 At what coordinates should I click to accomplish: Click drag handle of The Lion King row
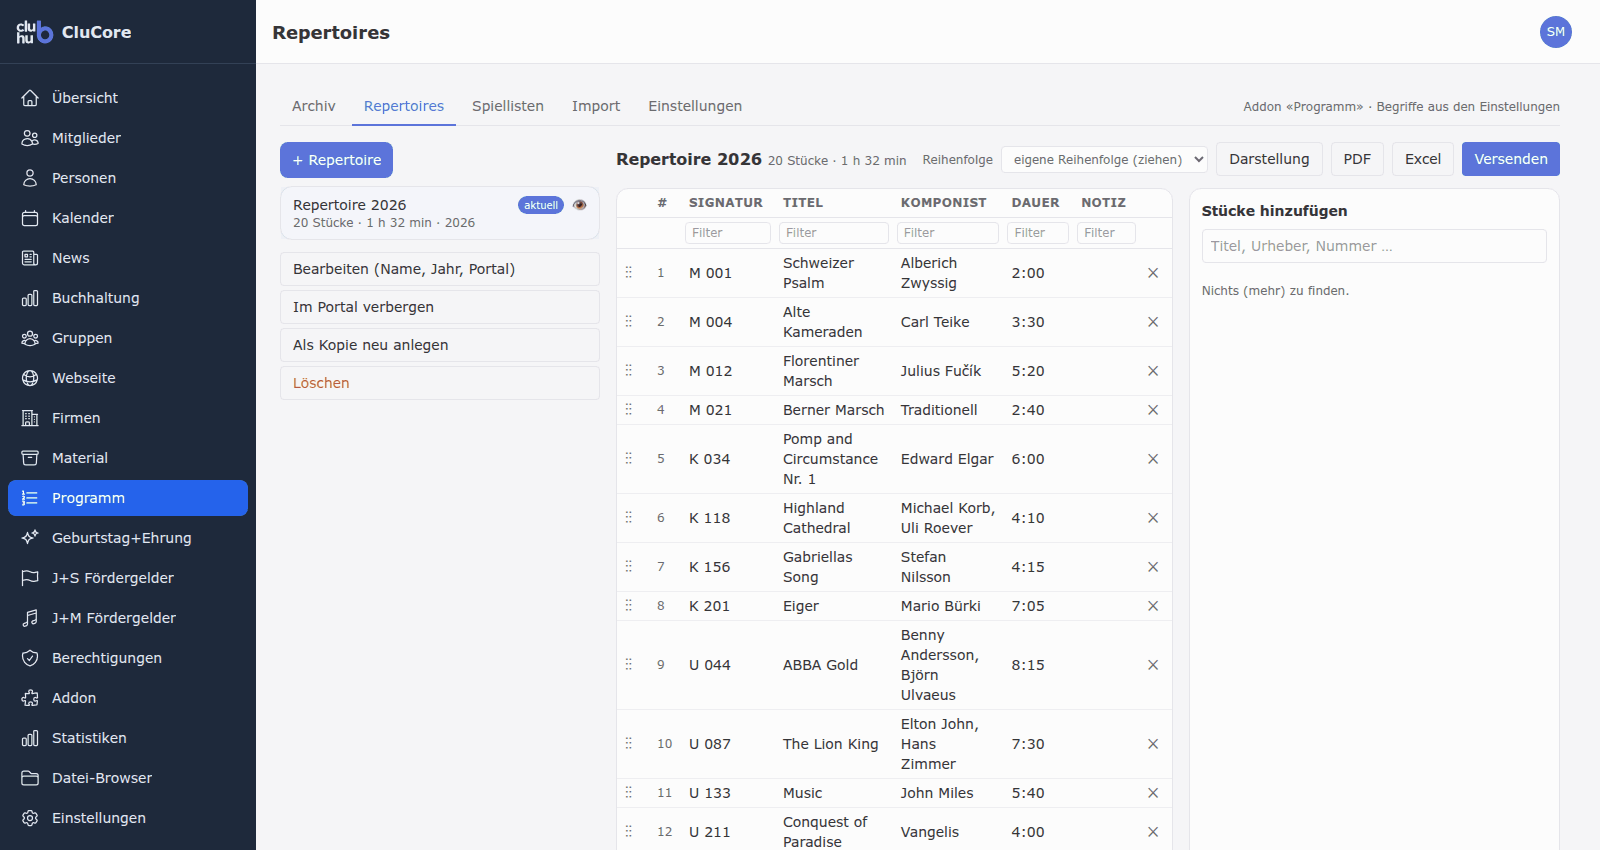pyautogui.click(x=629, y=744)
